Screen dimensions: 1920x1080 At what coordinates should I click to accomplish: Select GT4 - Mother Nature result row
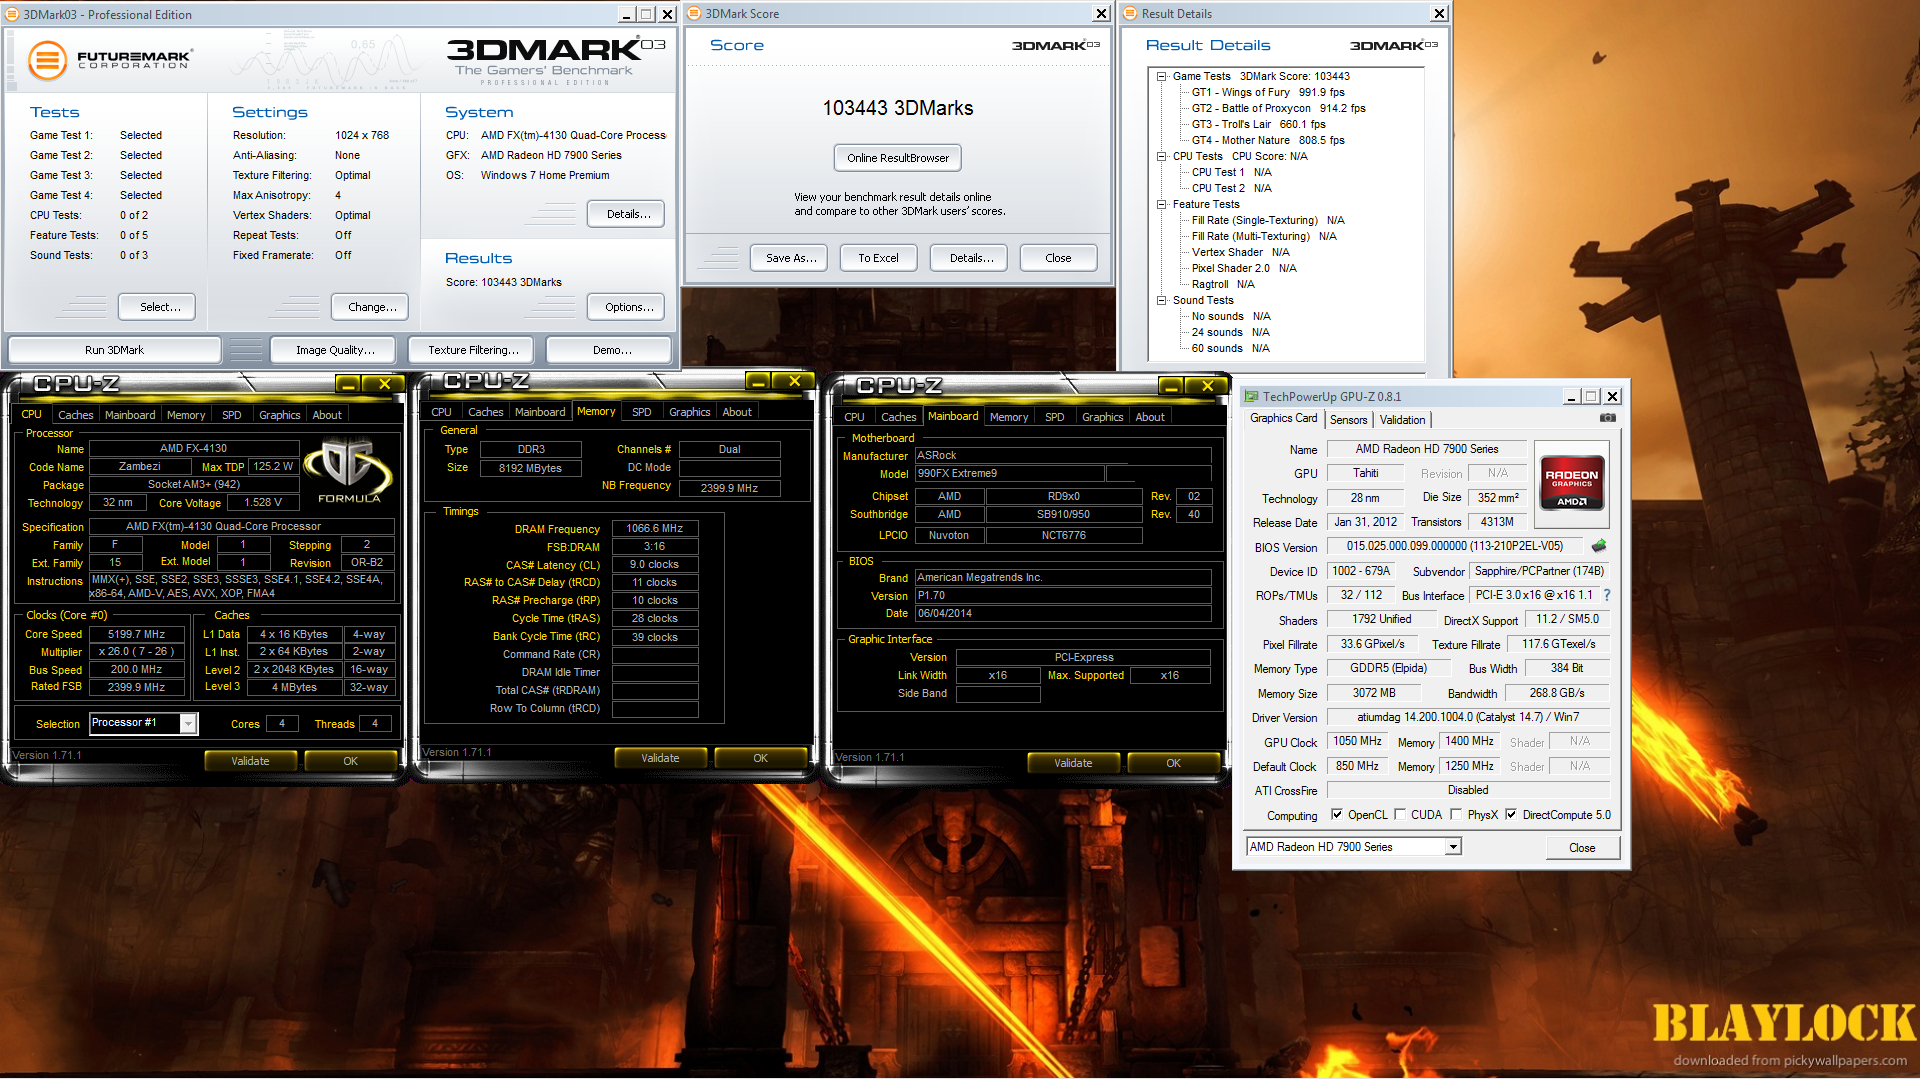click(1268, 140)
